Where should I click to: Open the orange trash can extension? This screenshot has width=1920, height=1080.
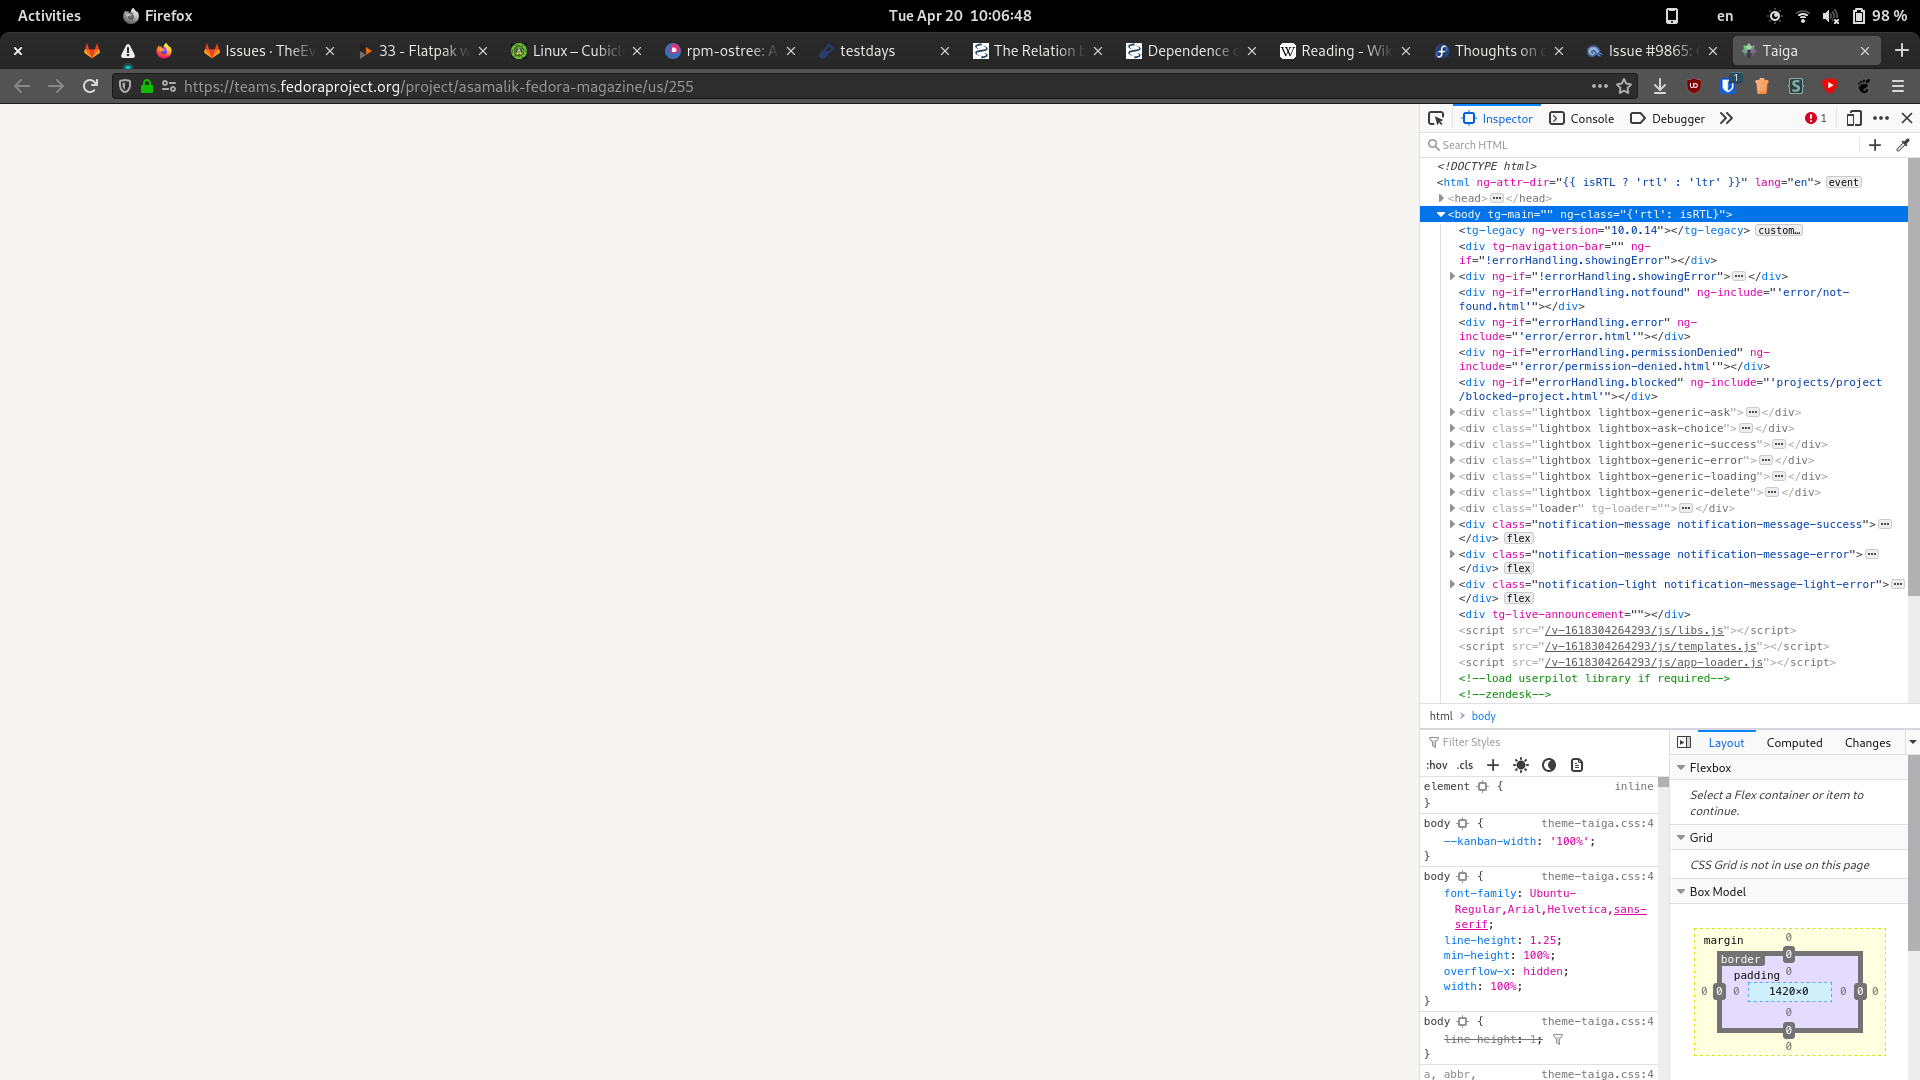click(1762, 86)
